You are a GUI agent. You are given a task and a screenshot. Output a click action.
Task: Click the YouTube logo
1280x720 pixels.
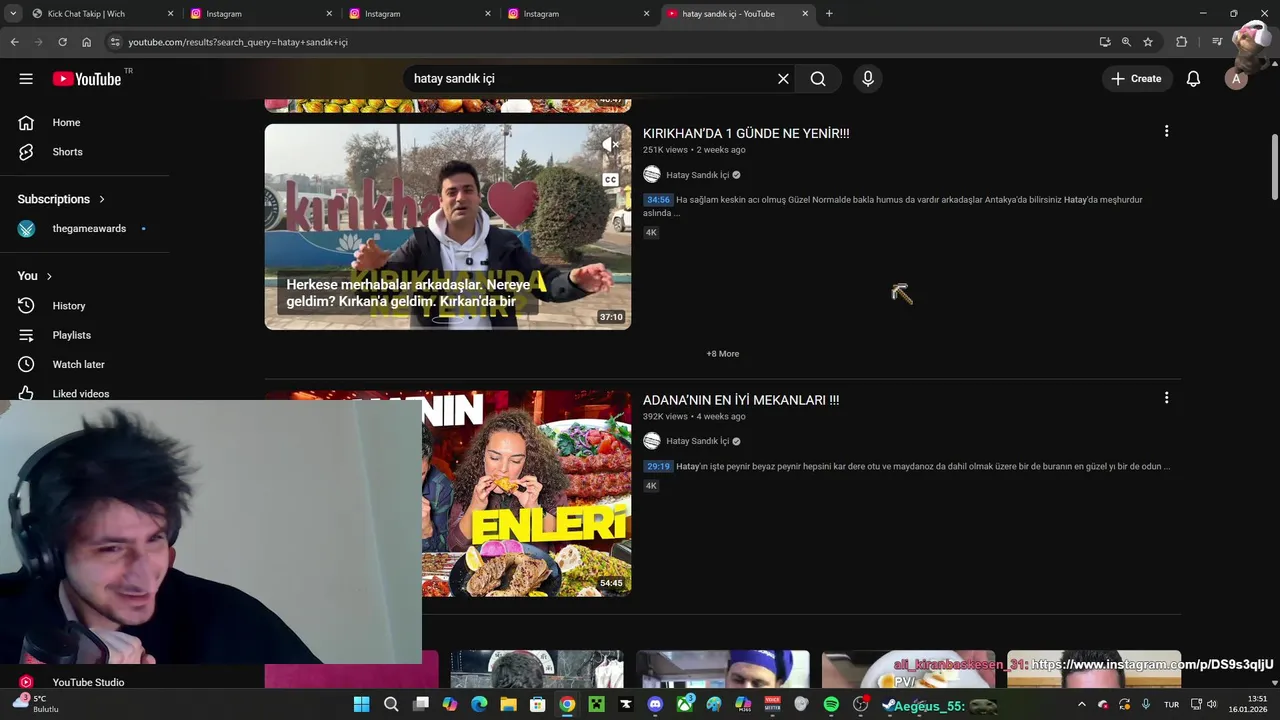[x=87, y=79]
